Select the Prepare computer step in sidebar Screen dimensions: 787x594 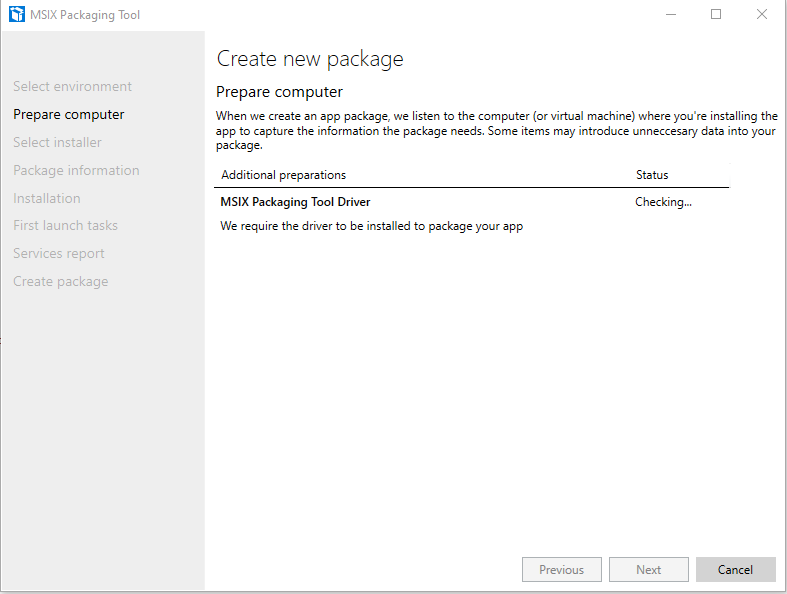(x=69, y=115)
